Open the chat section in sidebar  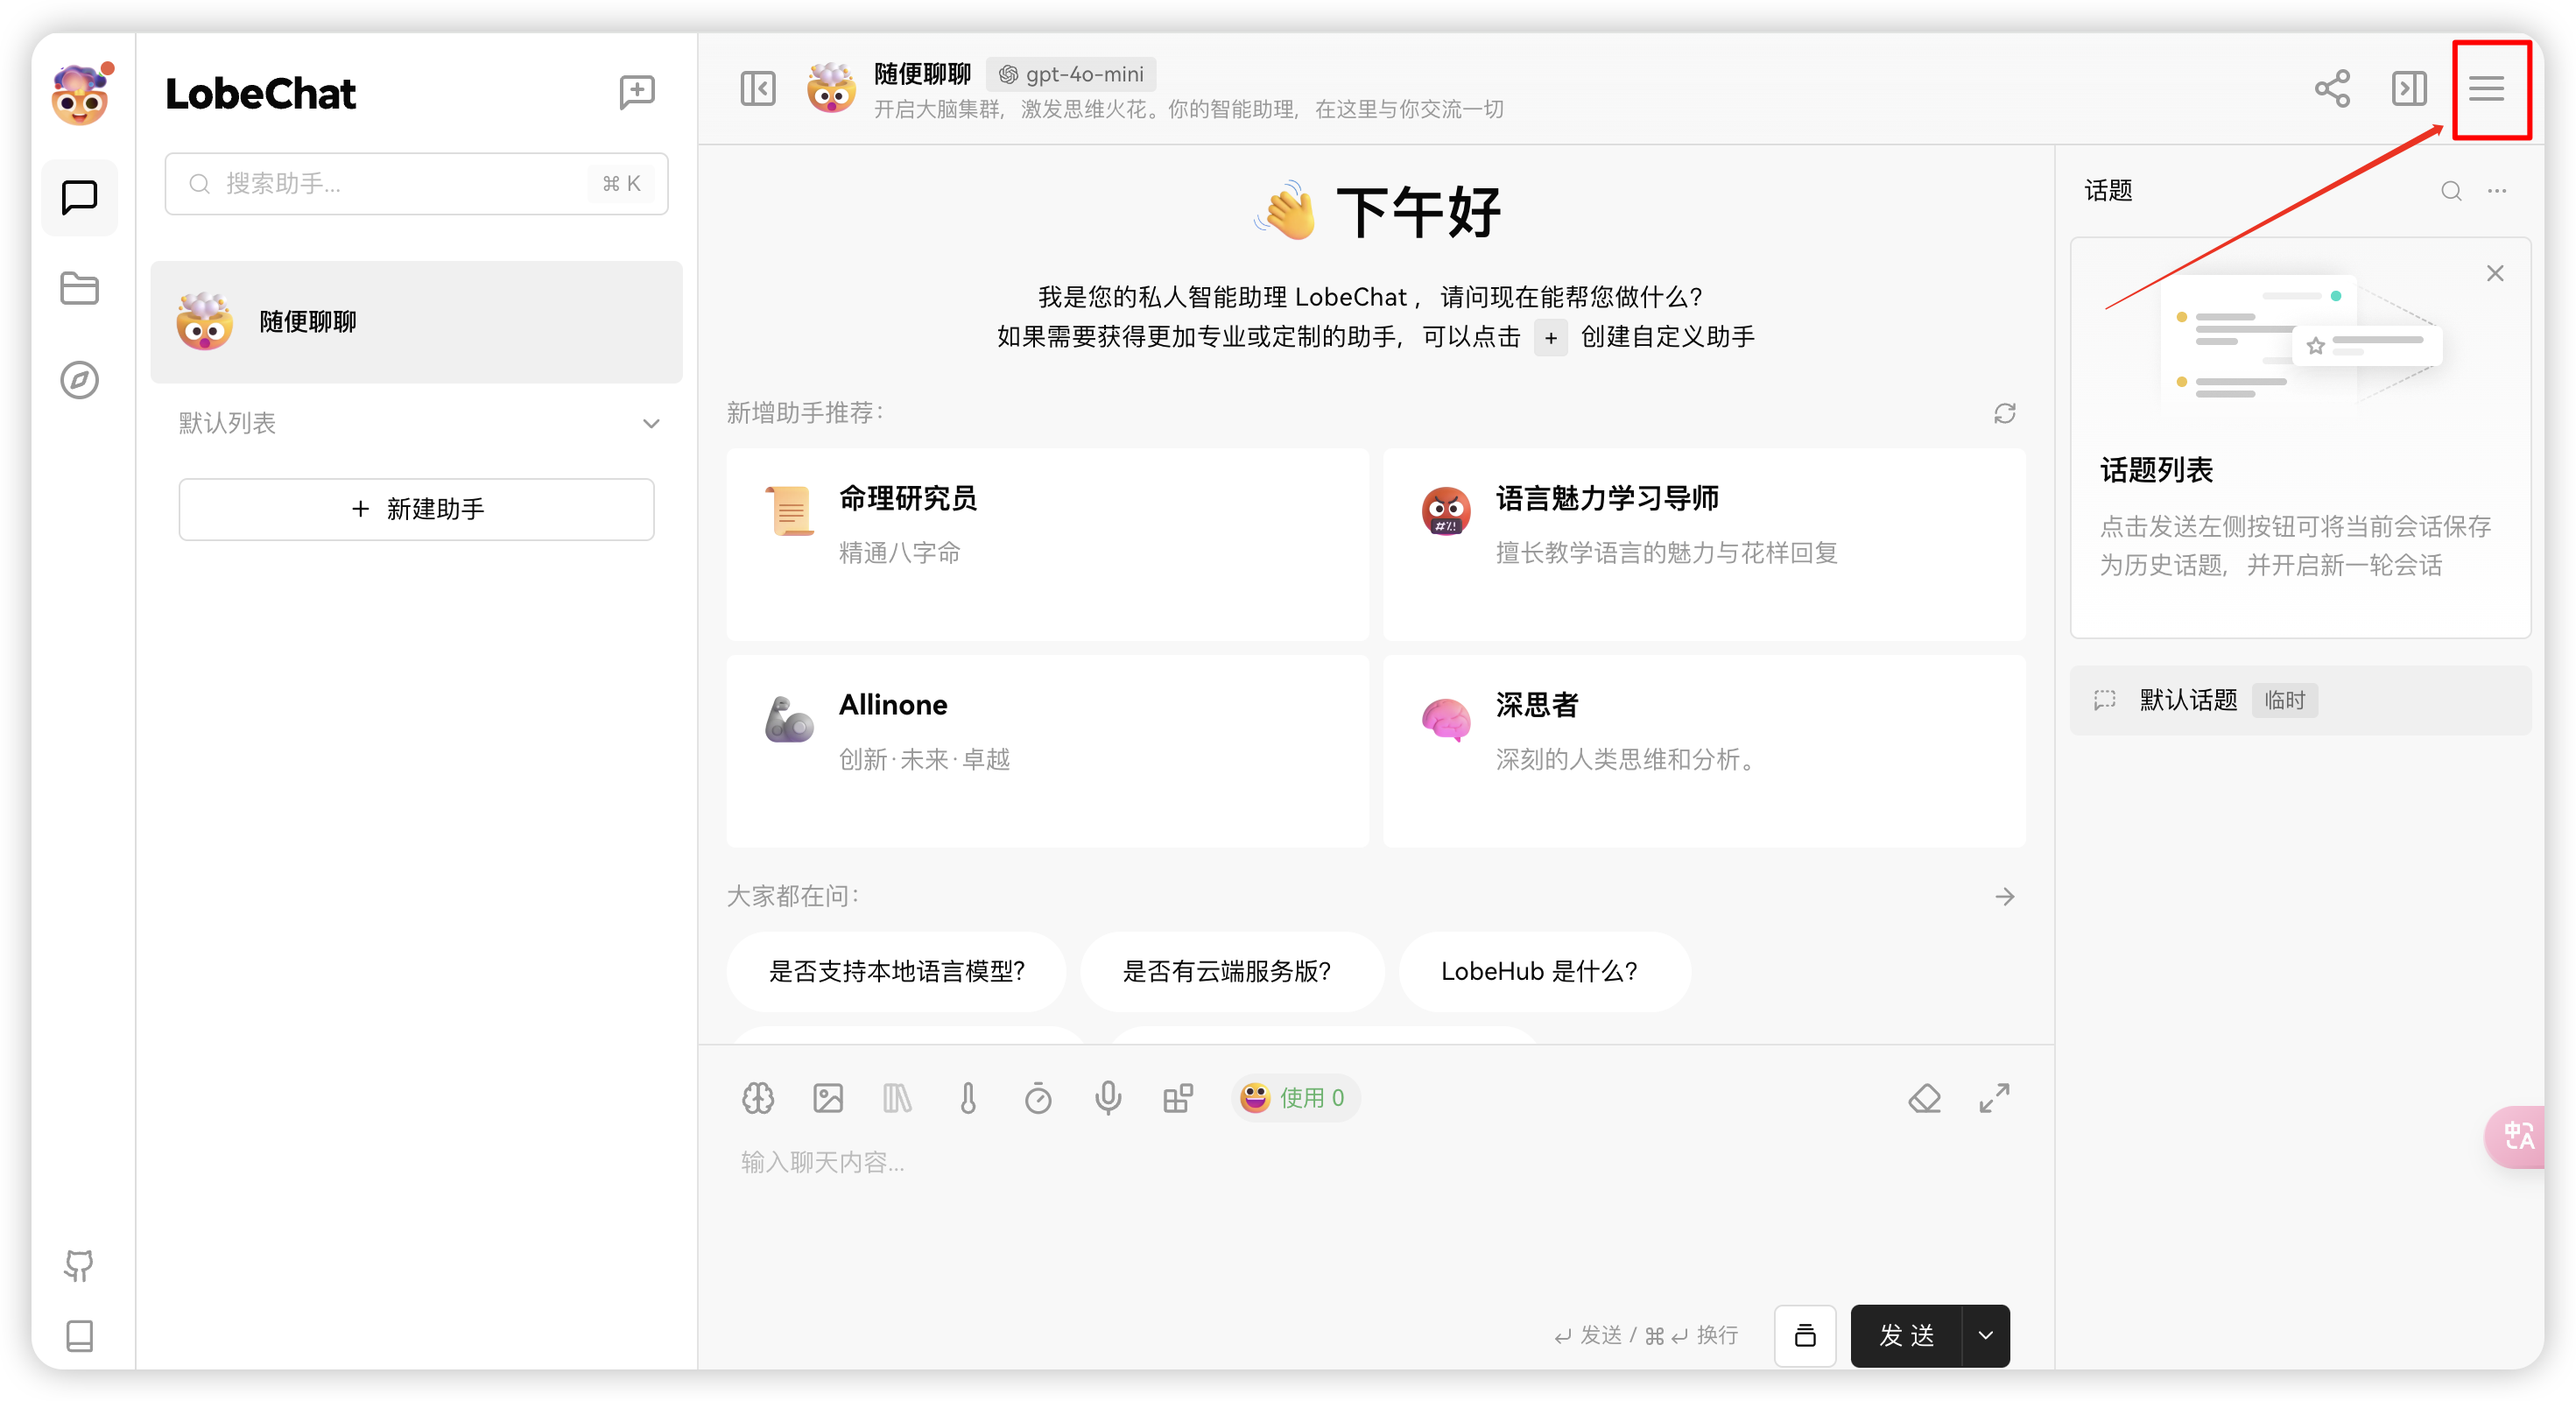[80, 197]
